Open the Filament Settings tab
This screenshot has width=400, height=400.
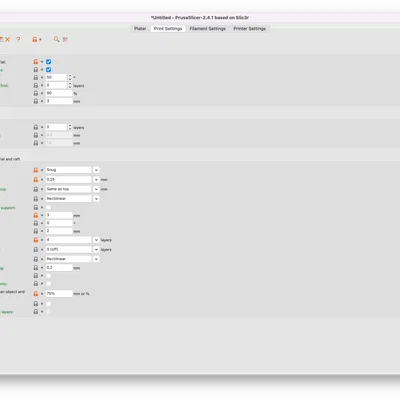pyautogui.click(x=208, y=29)
